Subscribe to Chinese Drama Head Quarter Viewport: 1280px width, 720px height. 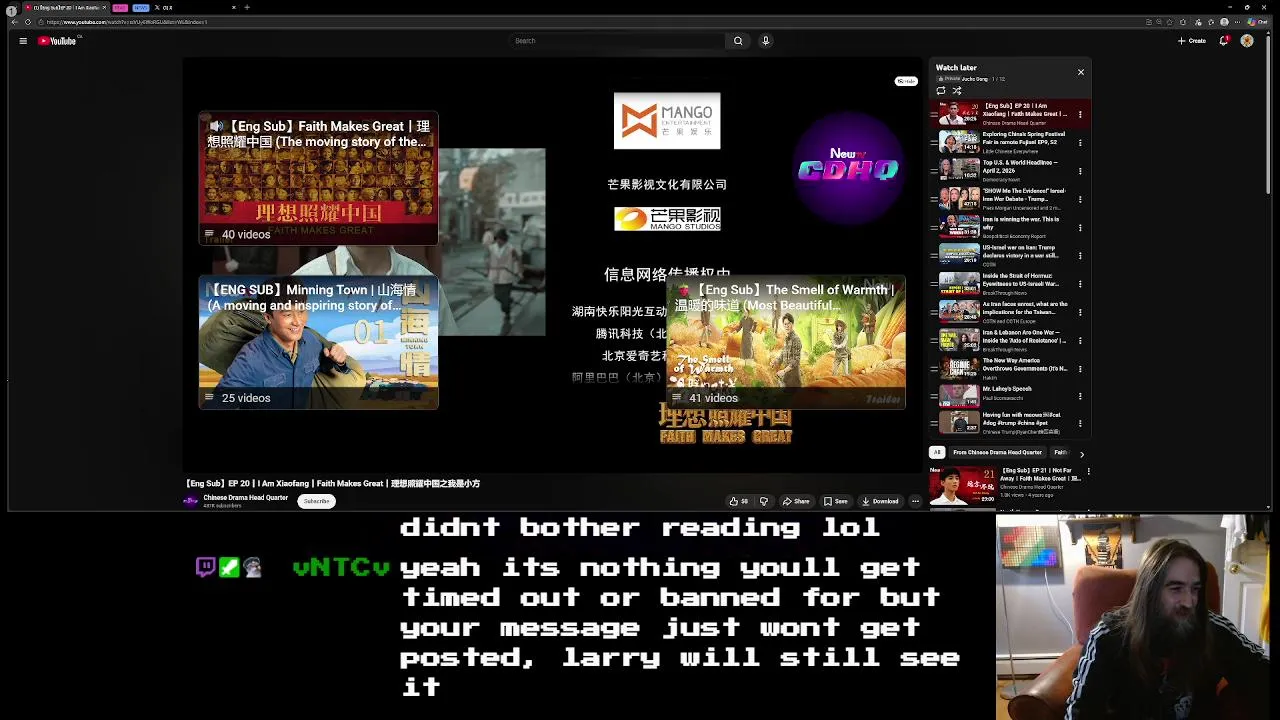316,501
